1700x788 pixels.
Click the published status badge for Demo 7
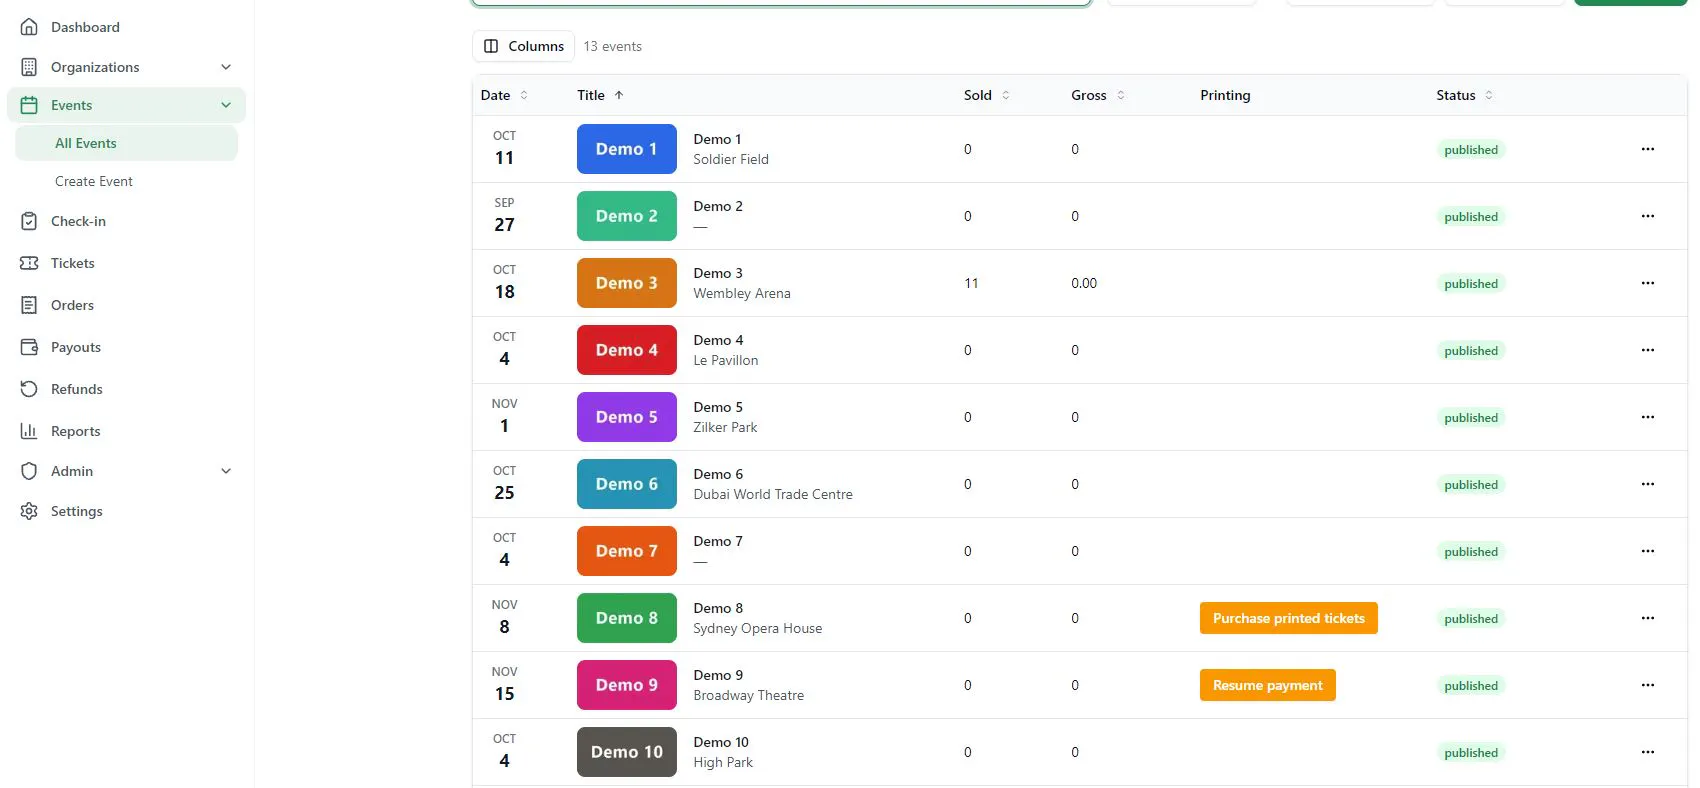[1471, 552]
